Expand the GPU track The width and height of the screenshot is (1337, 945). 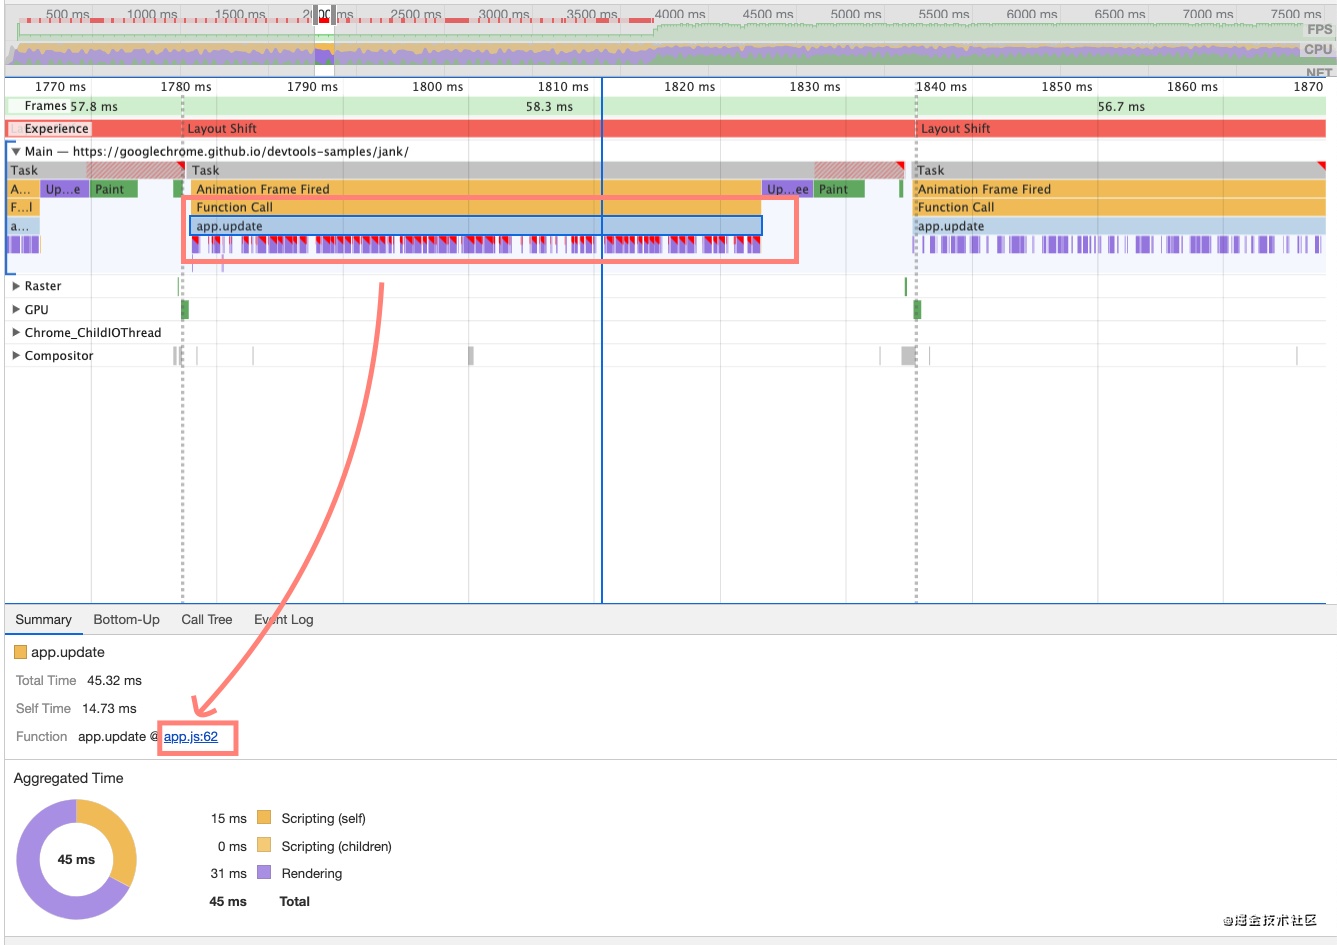pos(16,310)
